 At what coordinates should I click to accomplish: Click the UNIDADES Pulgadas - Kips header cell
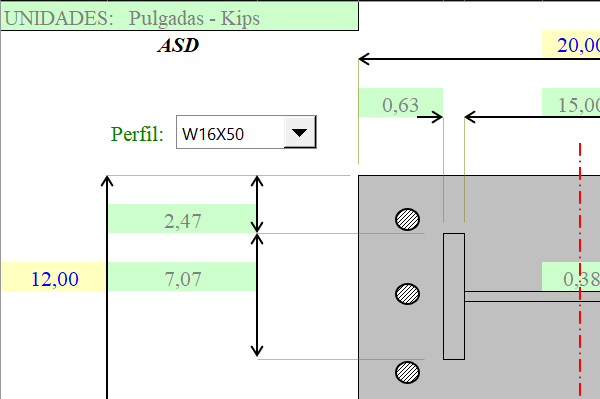point(179,16)
